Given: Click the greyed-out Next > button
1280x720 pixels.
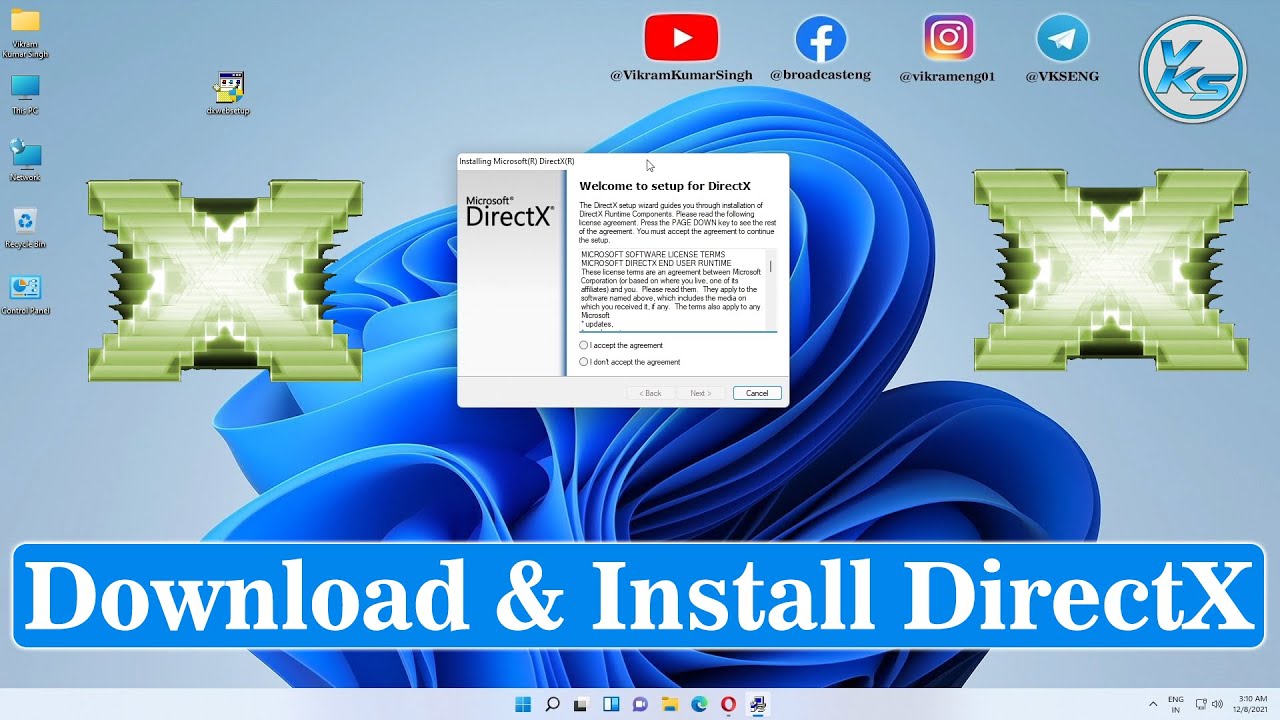Looking at the screenshot, I should coord(701,393).
